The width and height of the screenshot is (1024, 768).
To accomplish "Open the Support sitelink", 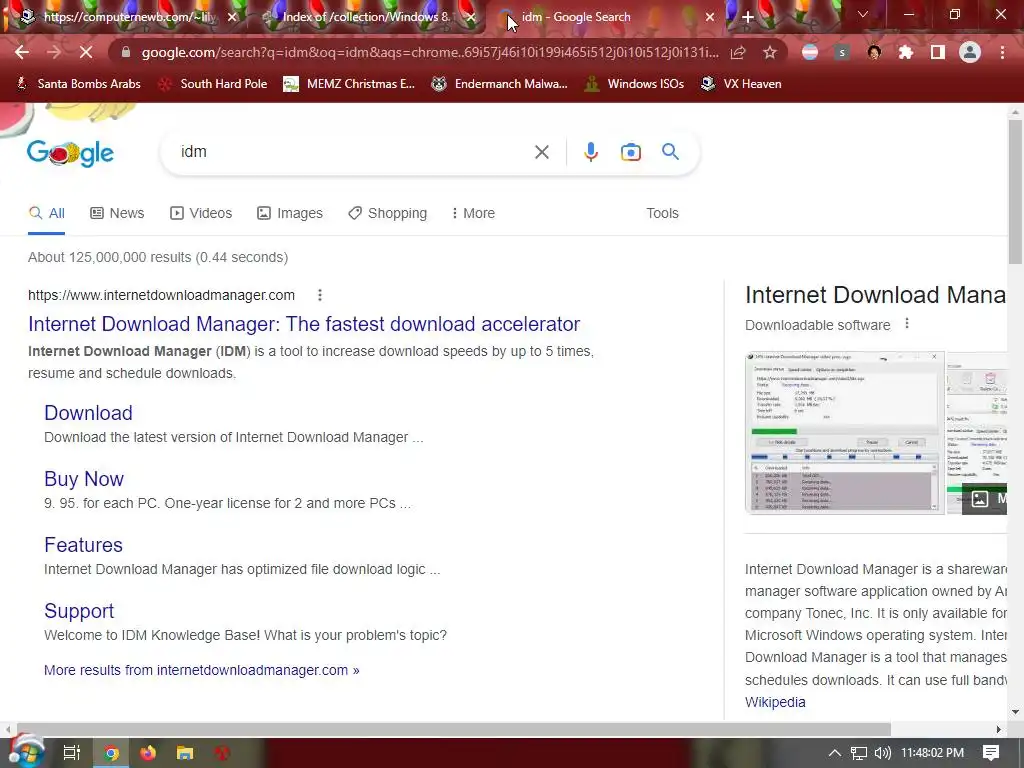I will point(79,611).
